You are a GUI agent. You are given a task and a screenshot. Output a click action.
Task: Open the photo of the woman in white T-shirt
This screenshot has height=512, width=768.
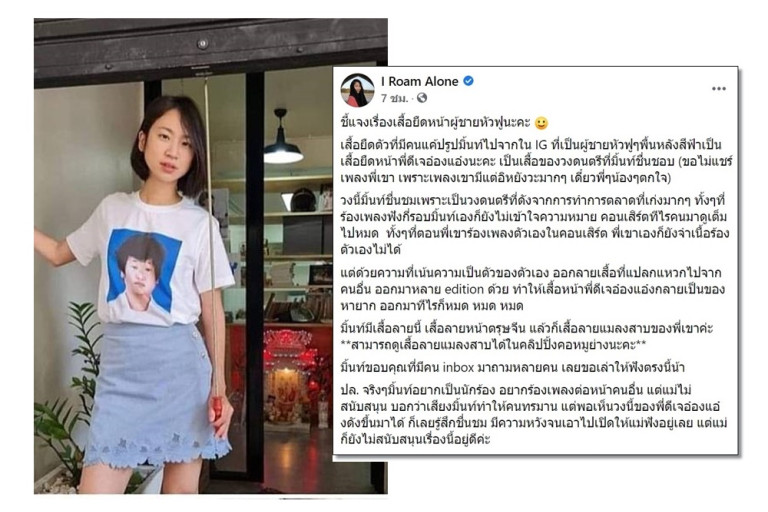211,256
